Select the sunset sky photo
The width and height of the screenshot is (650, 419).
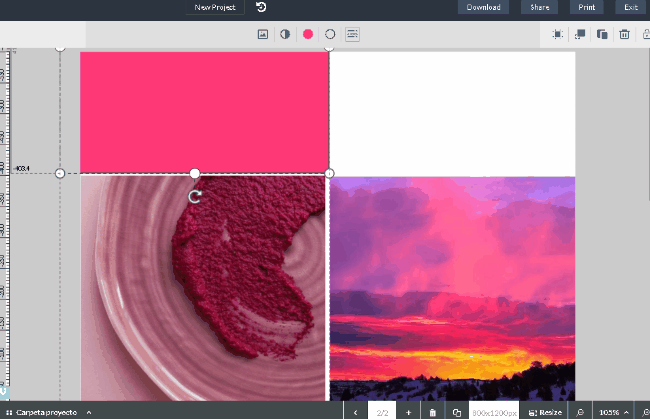[453, 288]
